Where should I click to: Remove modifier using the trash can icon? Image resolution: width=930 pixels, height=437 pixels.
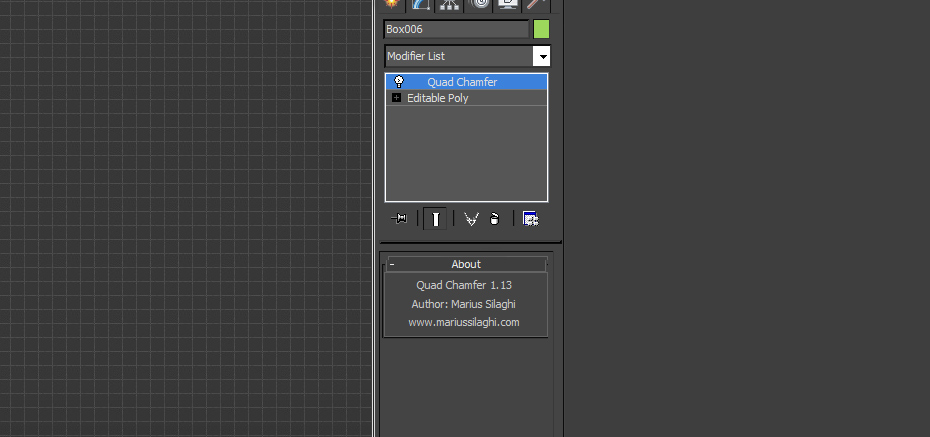click(495, 219)
